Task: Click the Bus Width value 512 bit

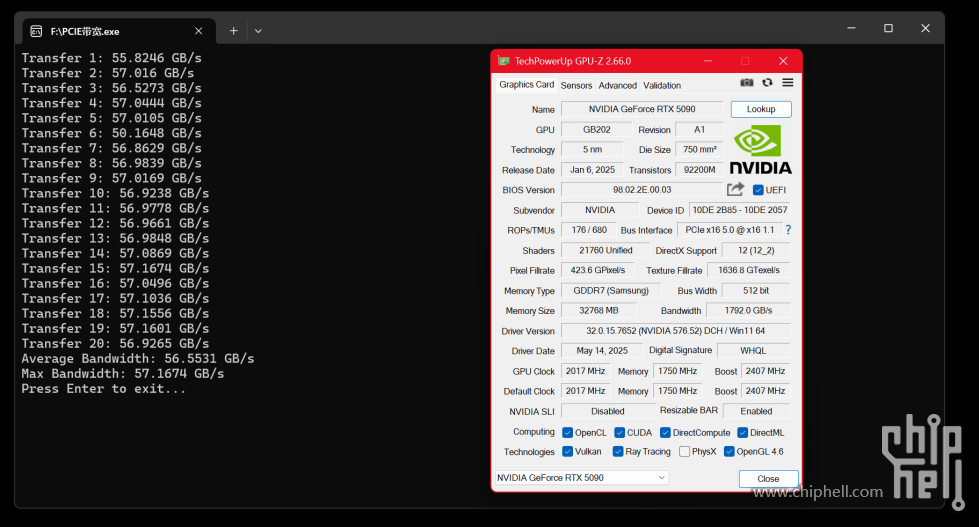Action: pyautogui.click(x=755, y=290)
